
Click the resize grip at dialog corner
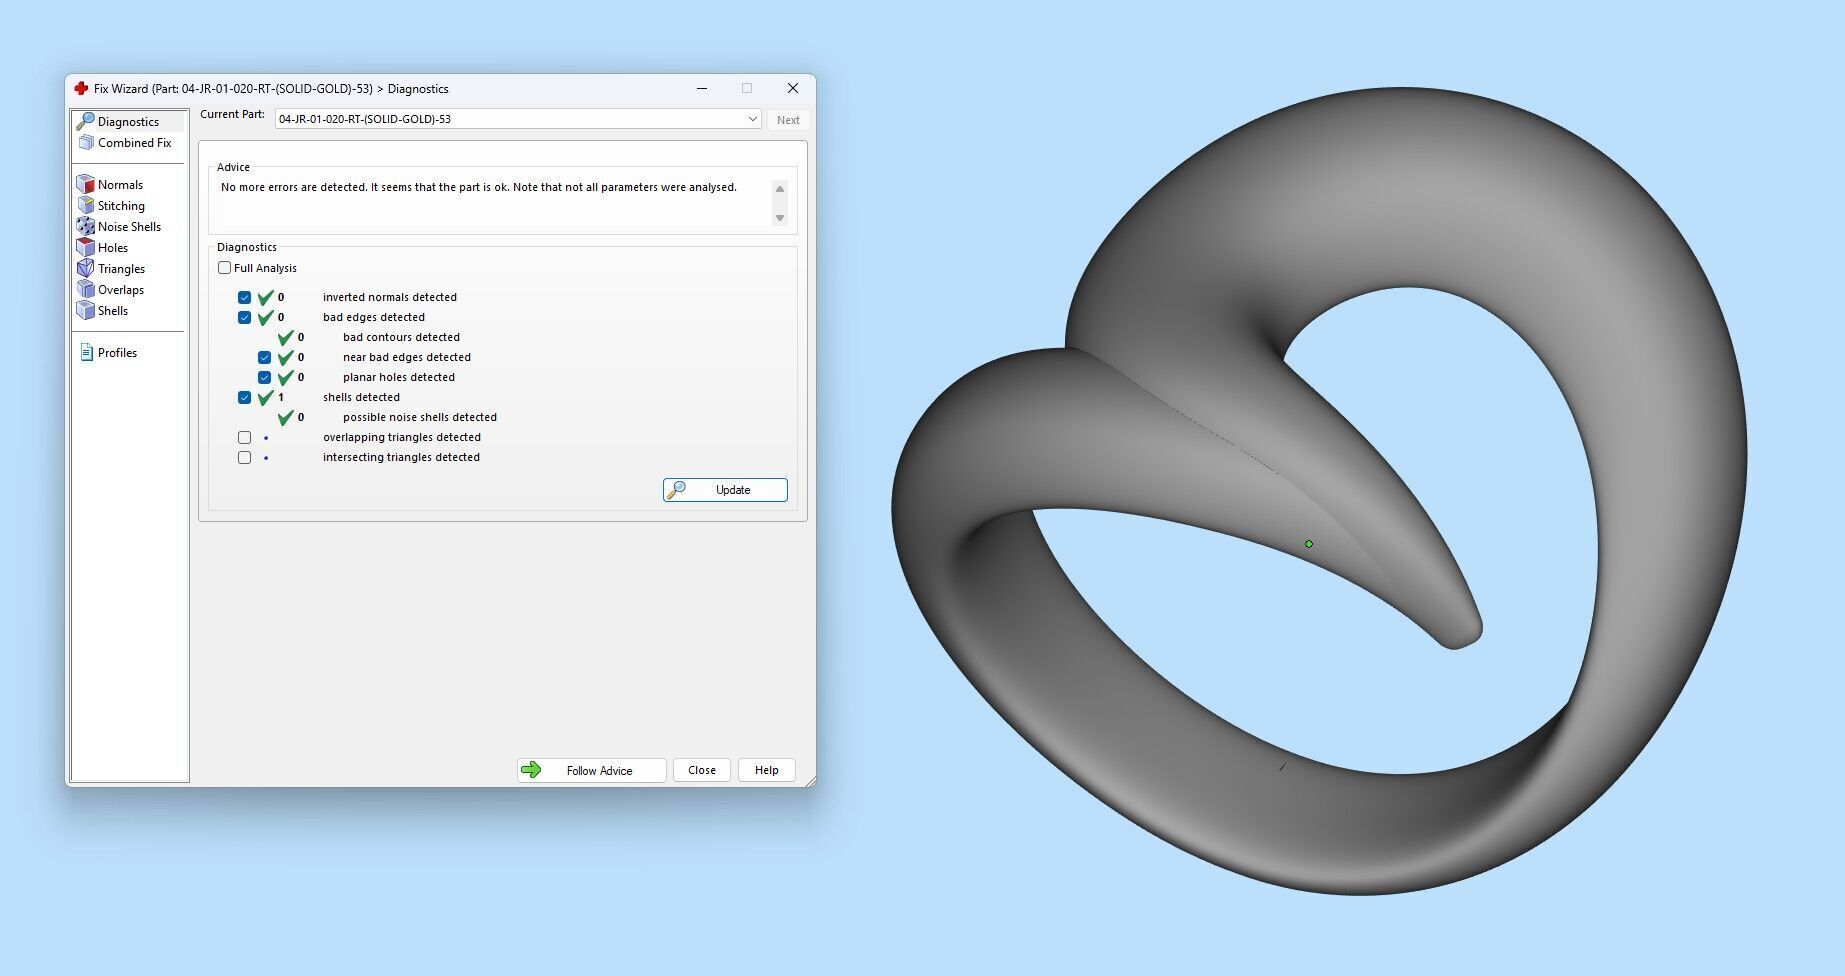pyautogui.click(x=809, y=781)
